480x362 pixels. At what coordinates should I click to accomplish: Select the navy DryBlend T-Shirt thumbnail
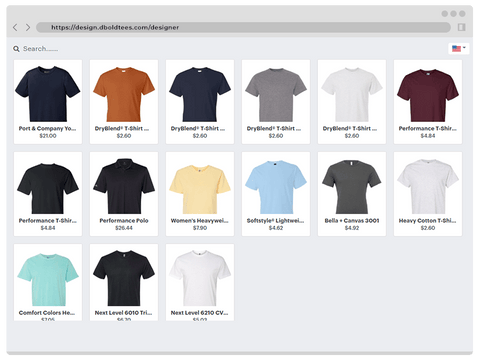coord(200,94)
